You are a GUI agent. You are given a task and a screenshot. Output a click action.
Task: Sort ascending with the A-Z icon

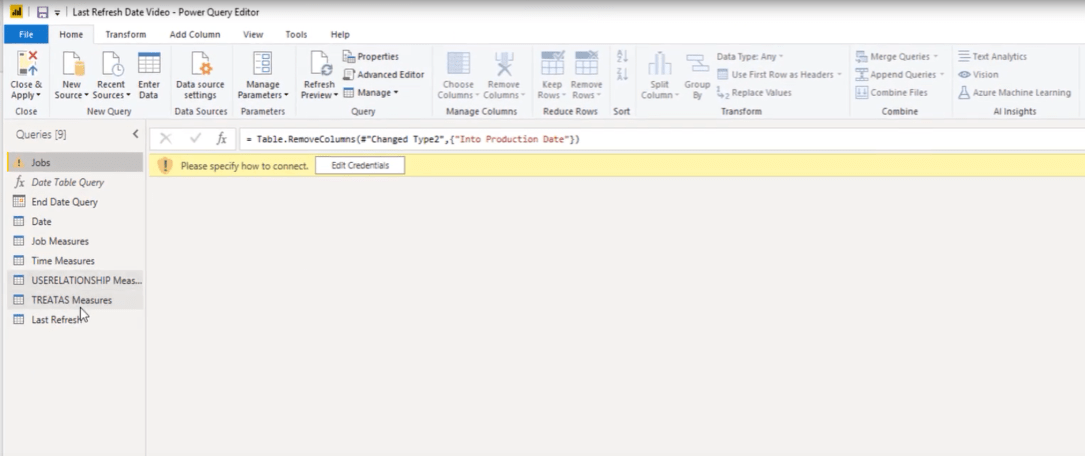621,57
